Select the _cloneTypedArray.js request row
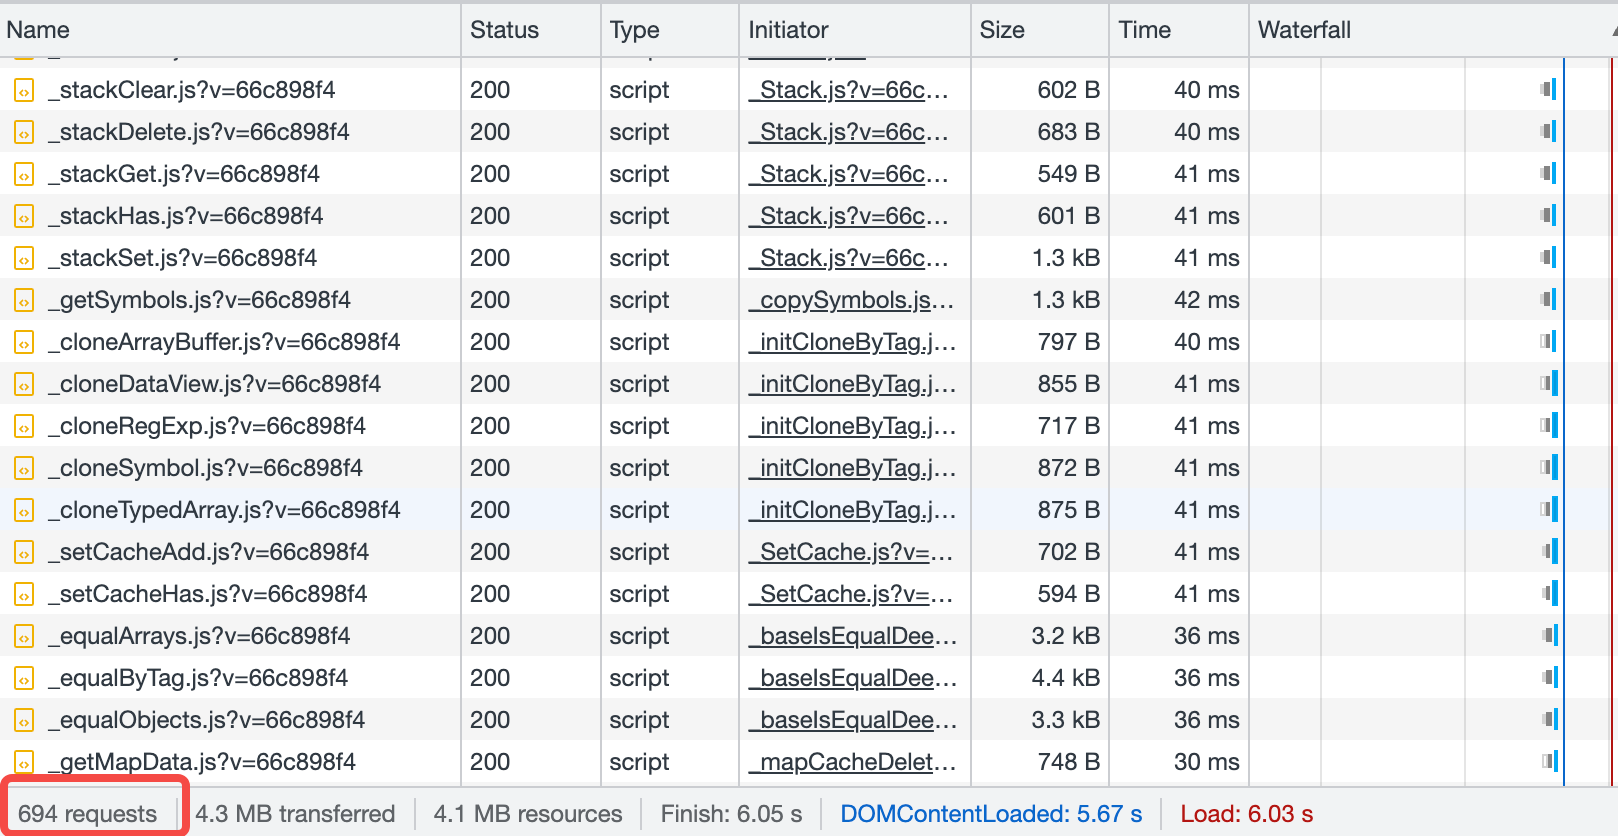The image size is (1618, 836). (230, 510)
